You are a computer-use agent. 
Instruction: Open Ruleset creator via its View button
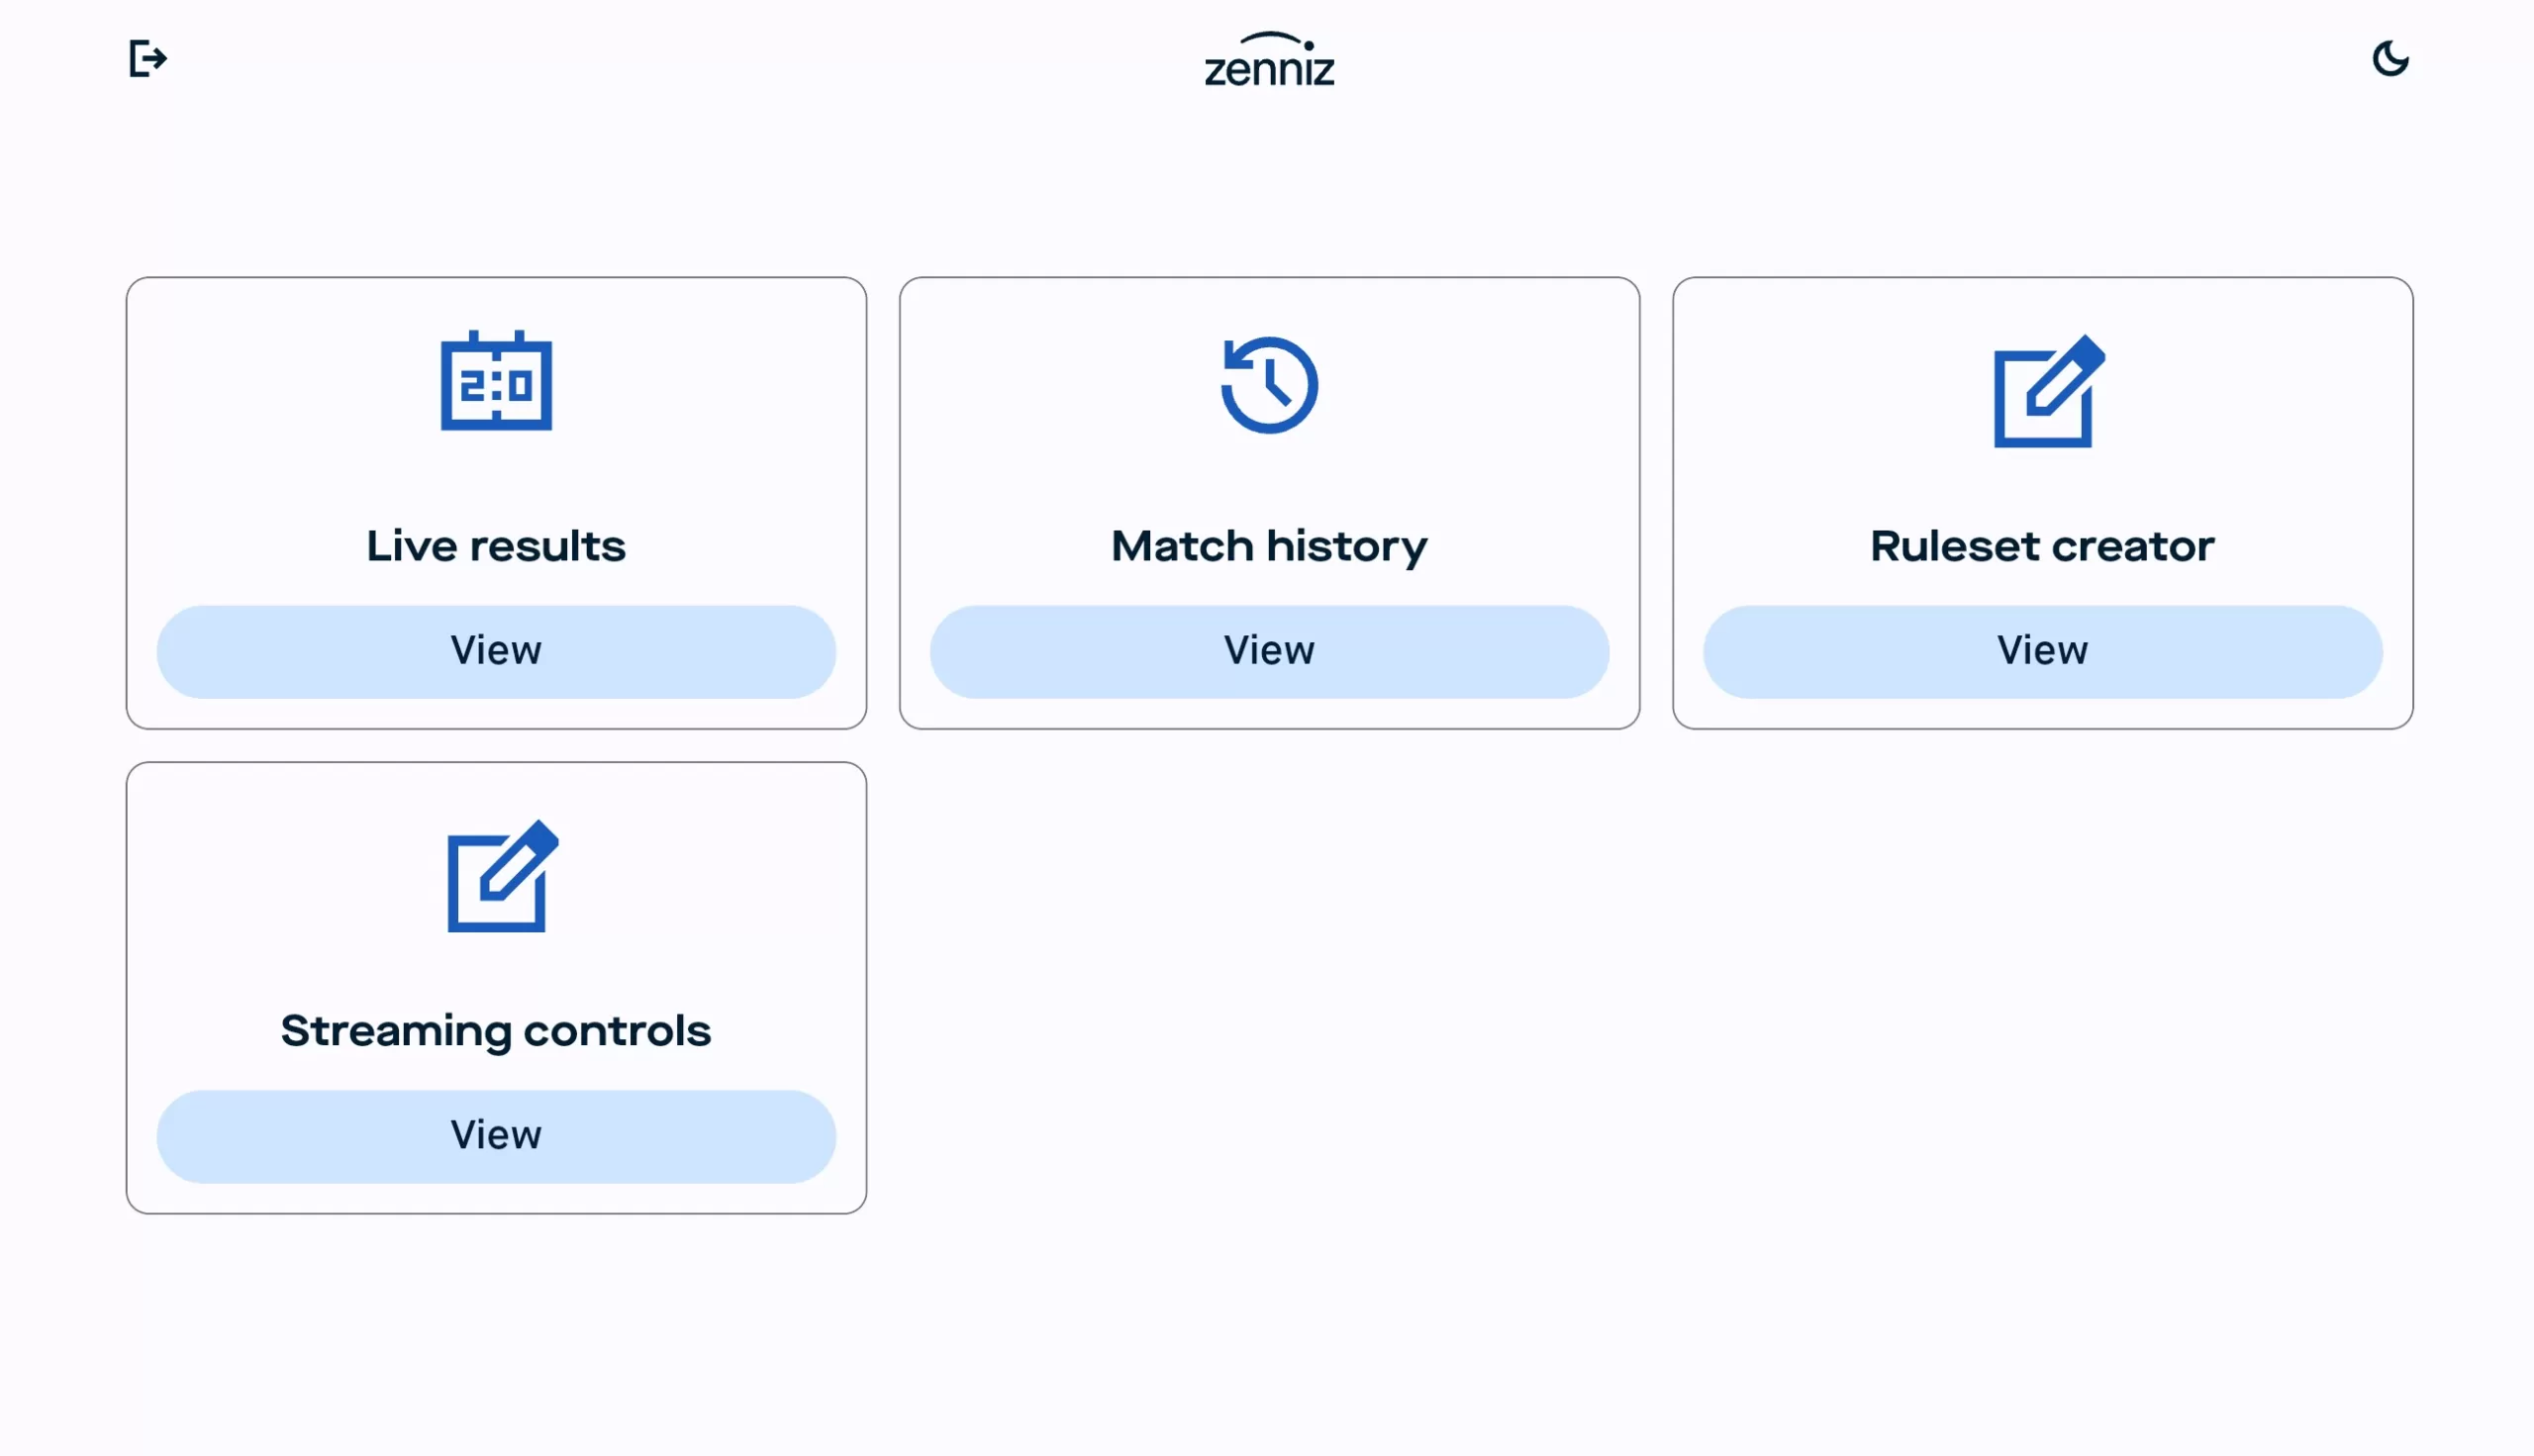click(x=2041, y=651)
